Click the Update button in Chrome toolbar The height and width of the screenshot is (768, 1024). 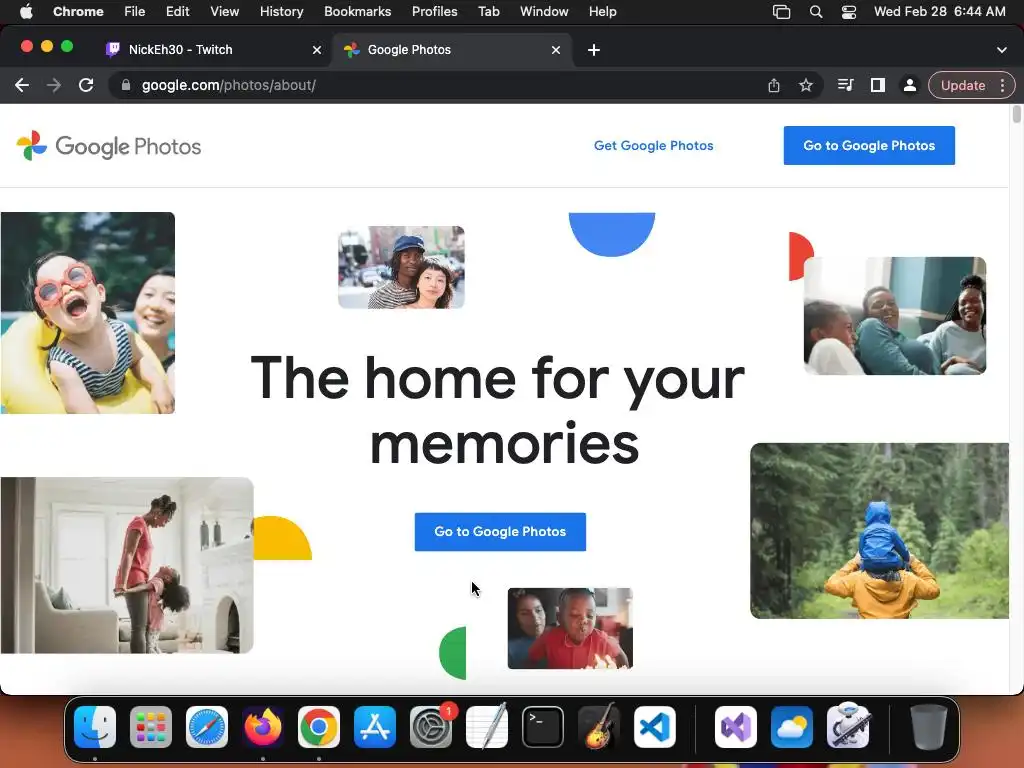[x=963, y=86]
